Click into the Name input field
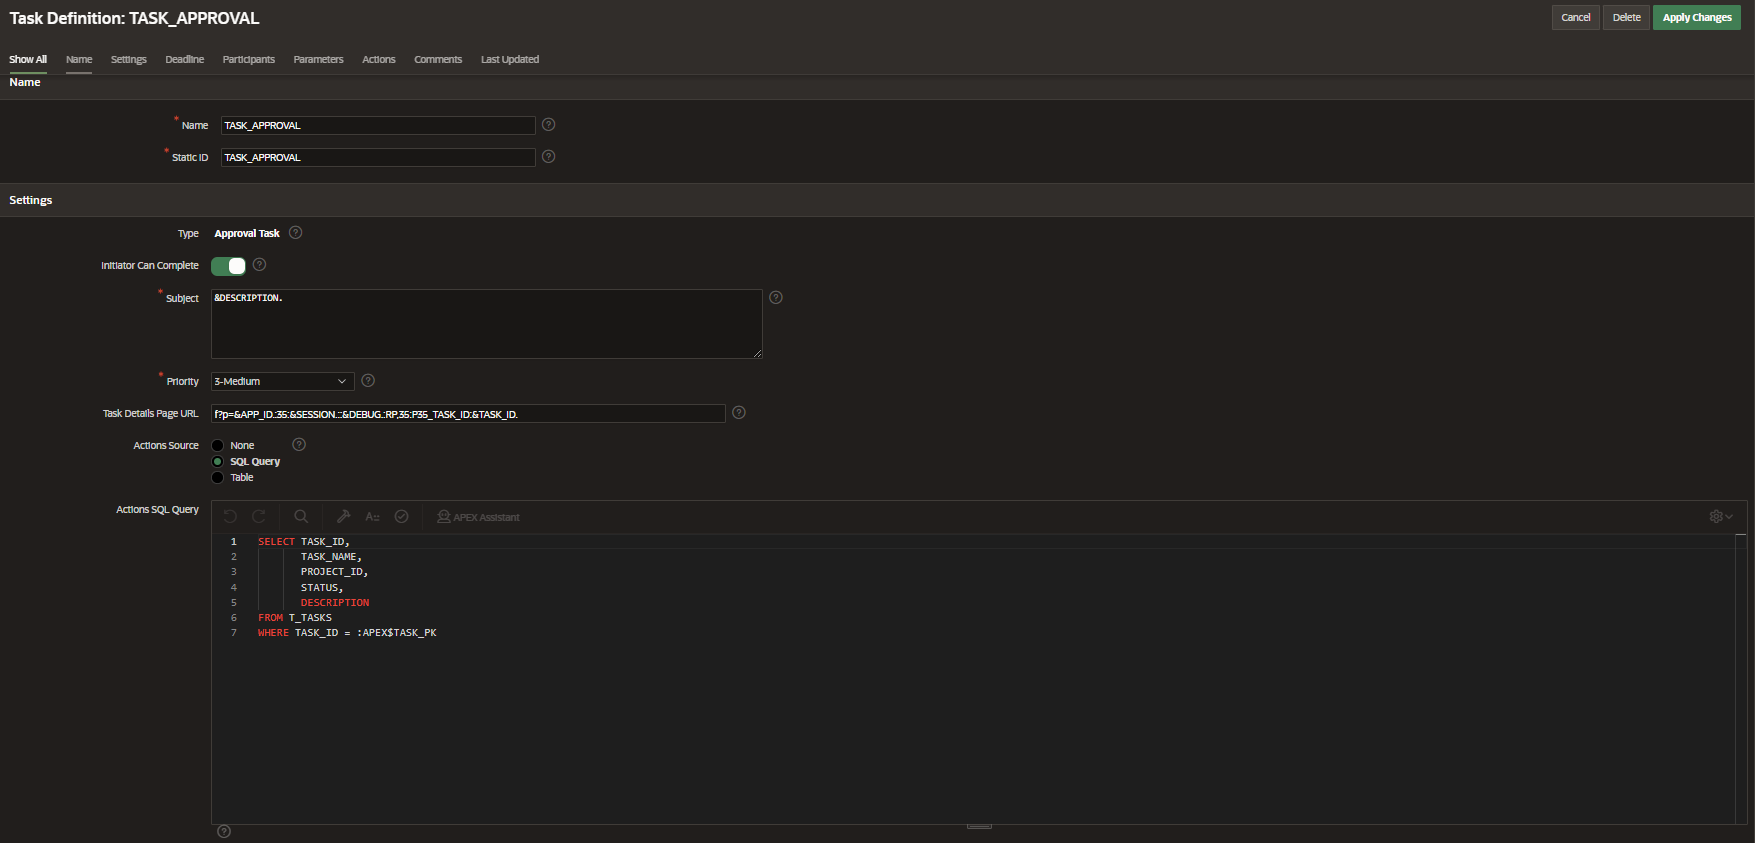The image size is (1755, 843). (x=378, y=125)
